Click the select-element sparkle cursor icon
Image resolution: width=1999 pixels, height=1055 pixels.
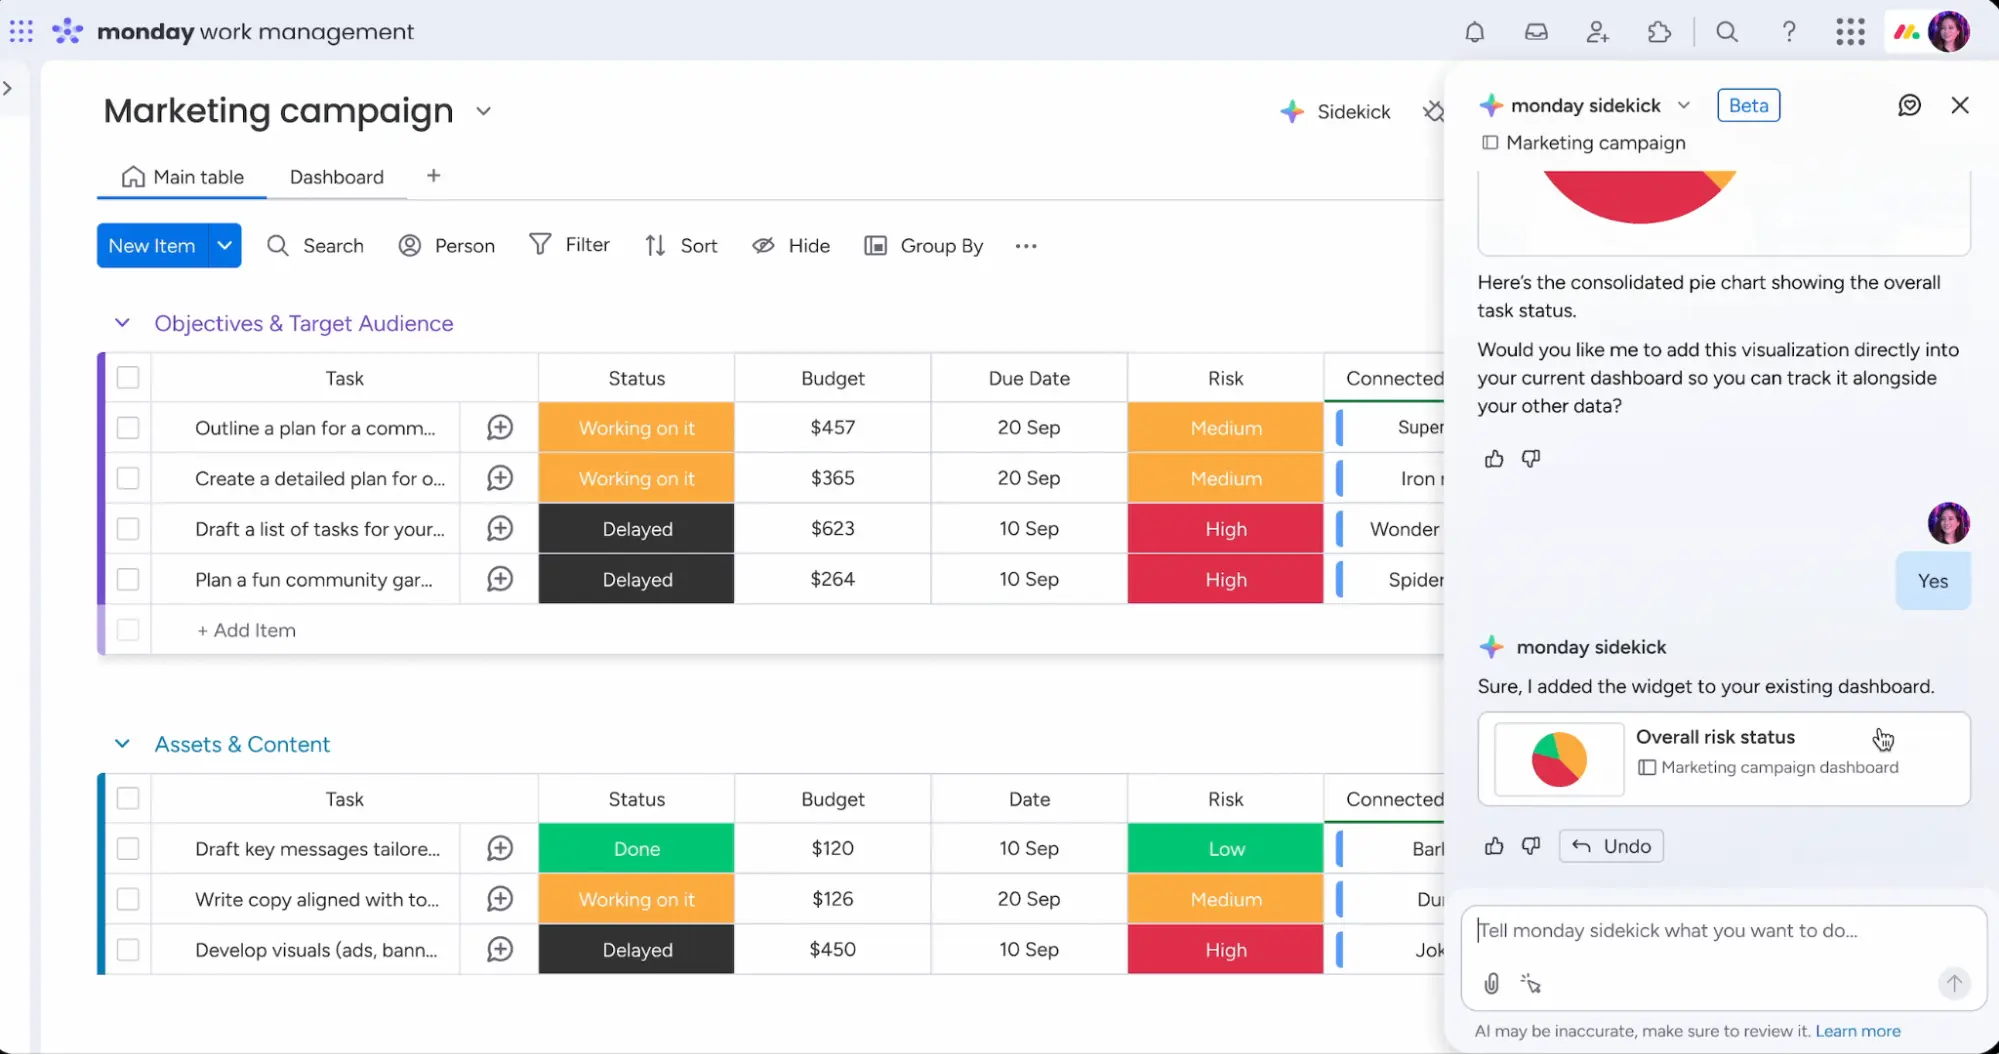[x=1531, y=984]
